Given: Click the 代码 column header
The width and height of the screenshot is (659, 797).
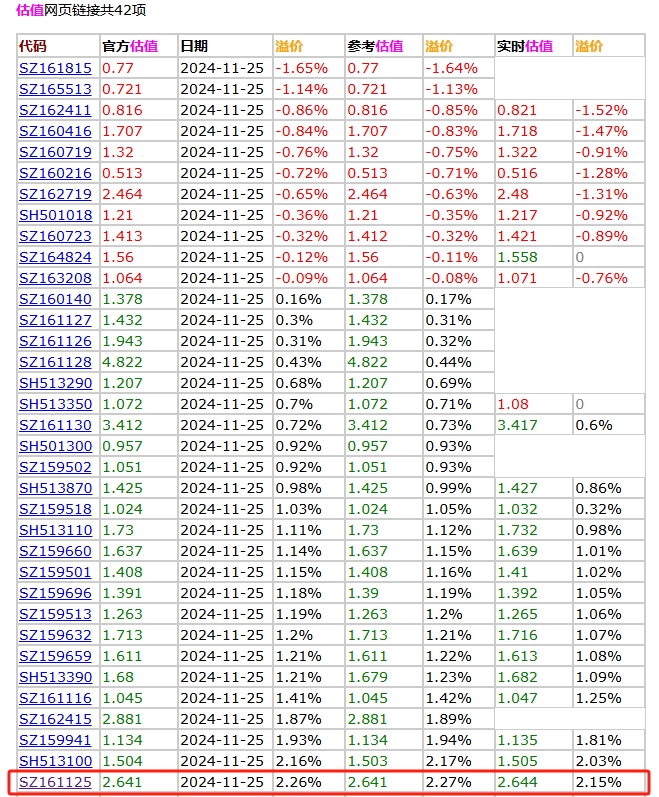Looking at the screenshot, I should pos(33,46).
